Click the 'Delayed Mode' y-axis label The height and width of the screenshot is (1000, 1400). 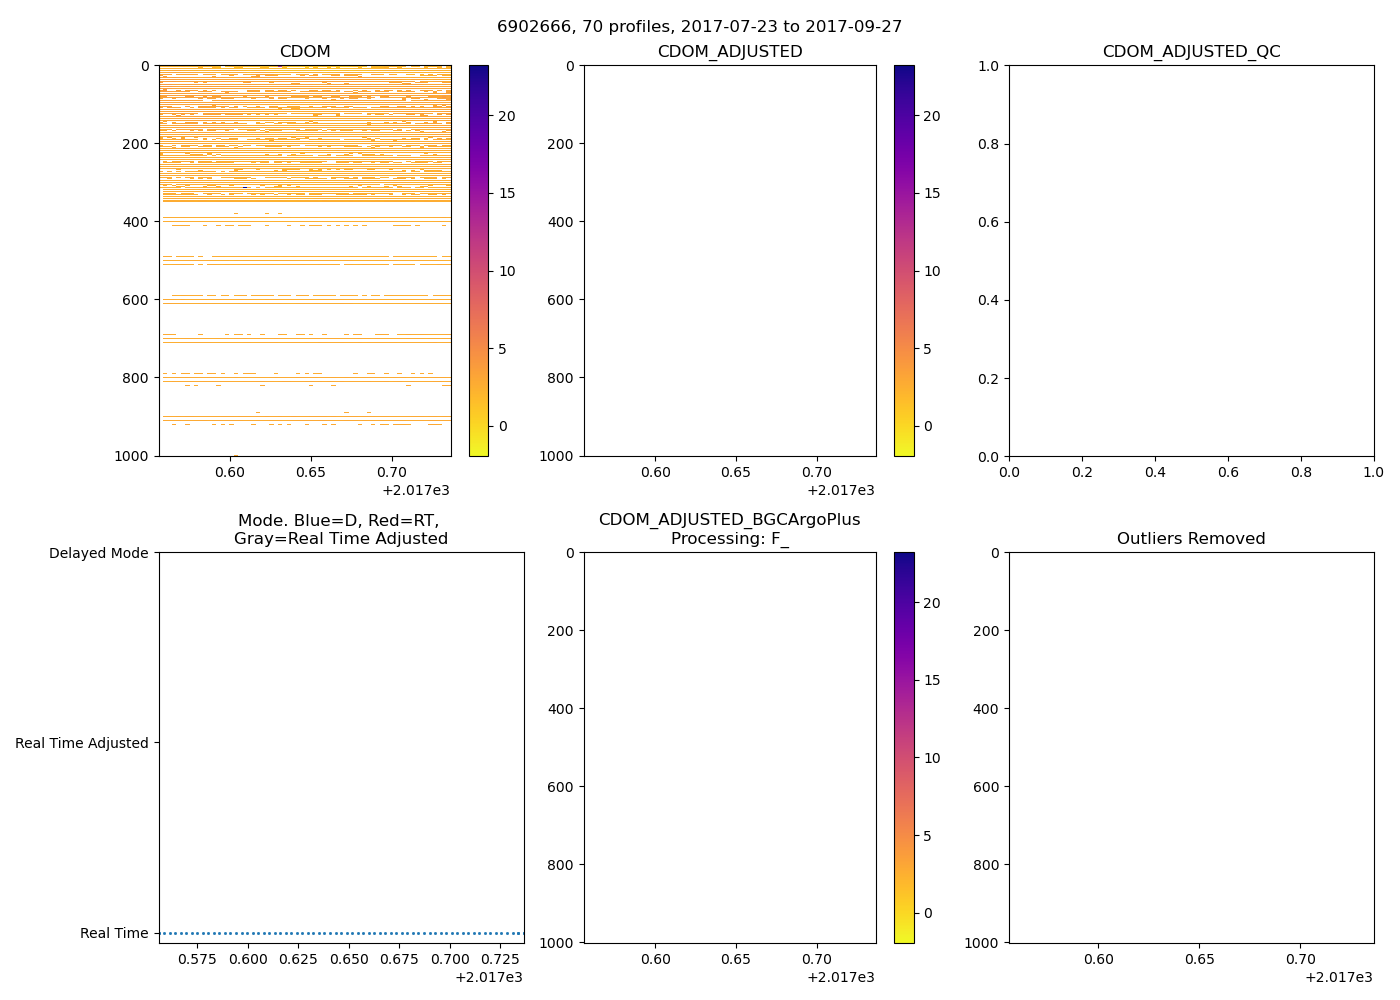coord(98,553)
